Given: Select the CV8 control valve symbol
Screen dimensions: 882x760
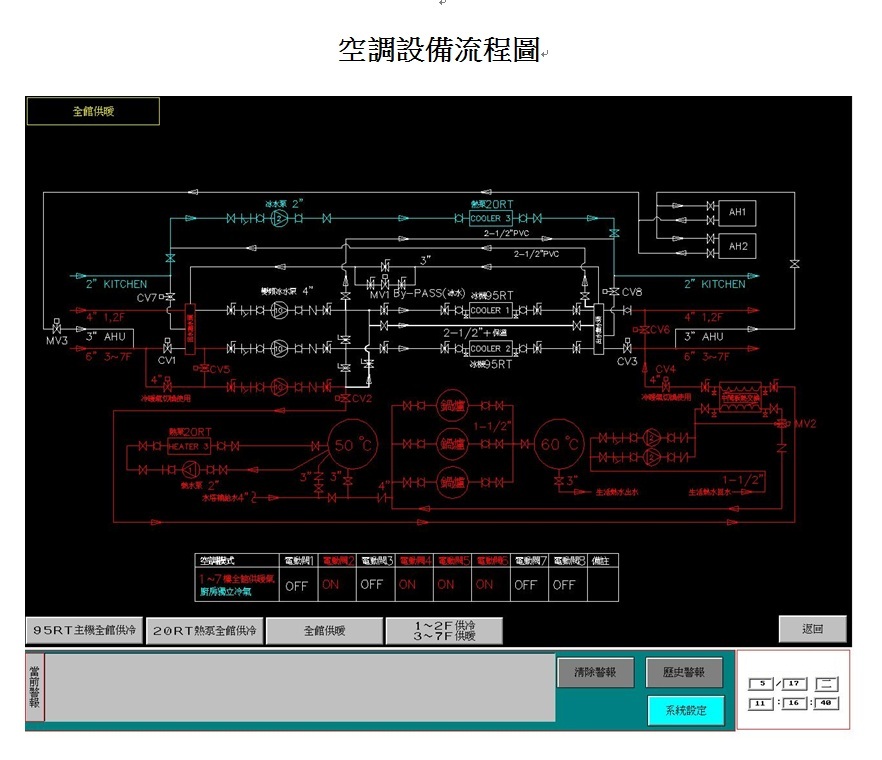Looking at the screenshot, I should click(x=612, y=292).
